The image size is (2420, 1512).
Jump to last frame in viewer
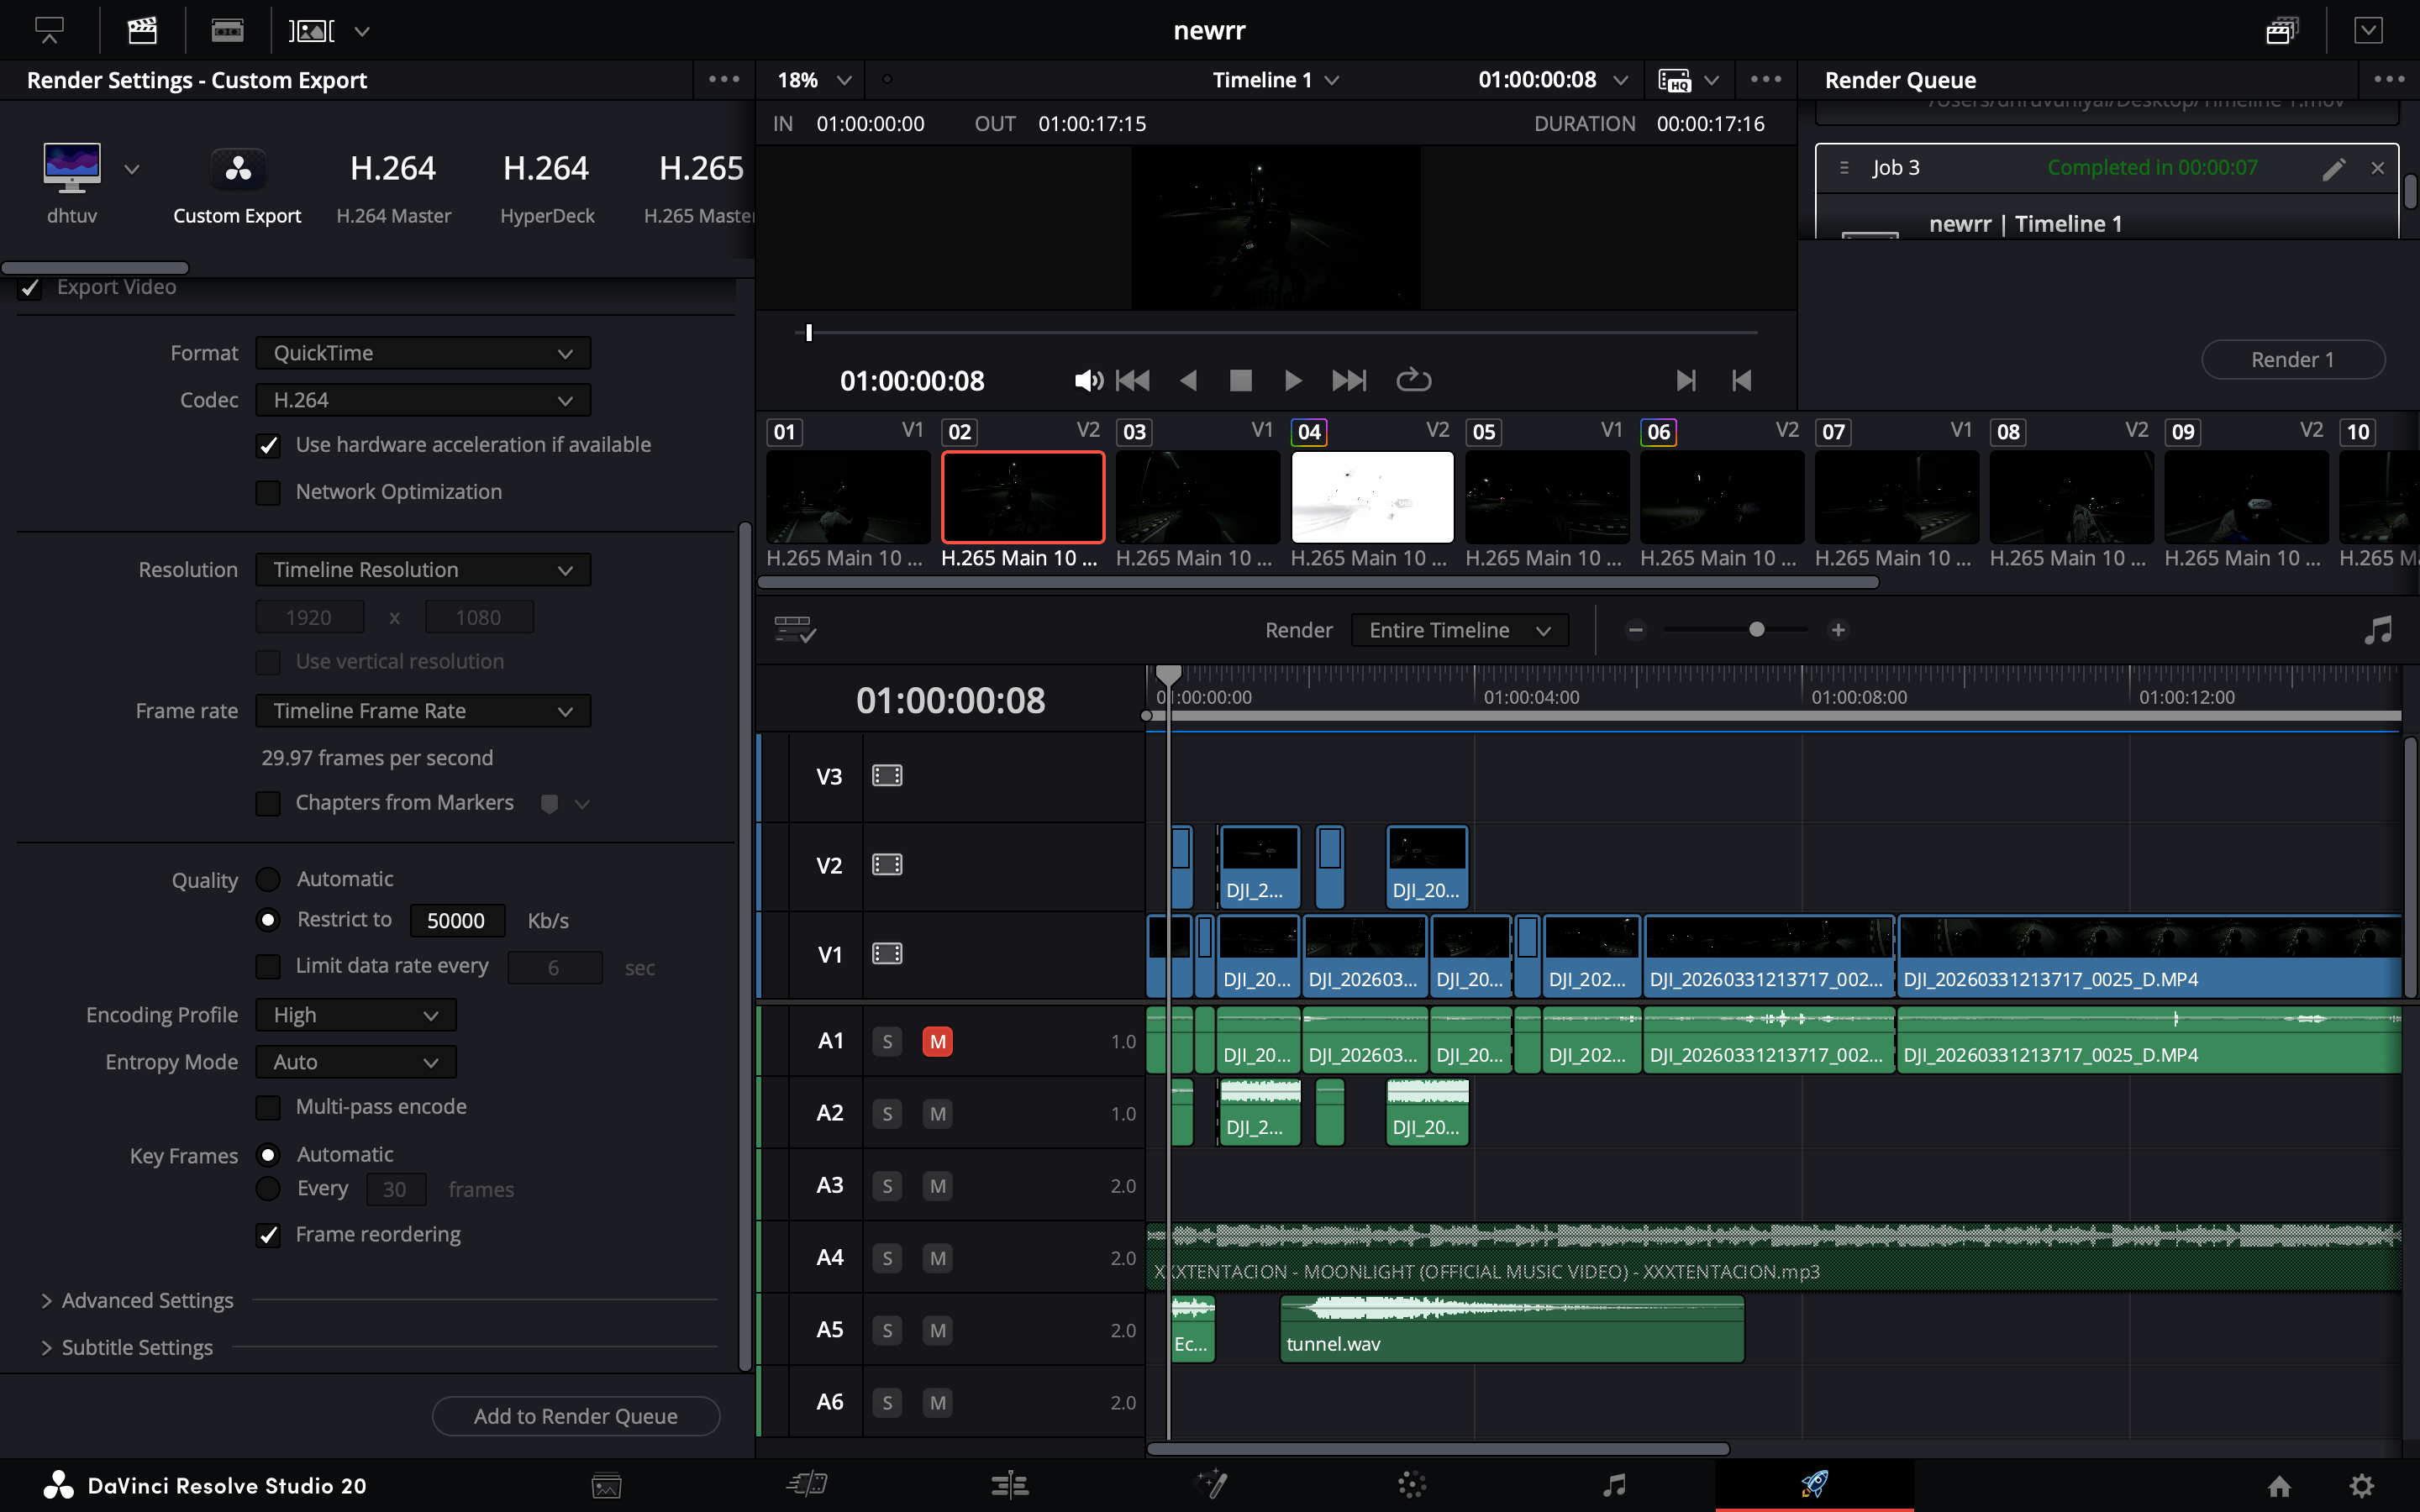point(1348,380)
